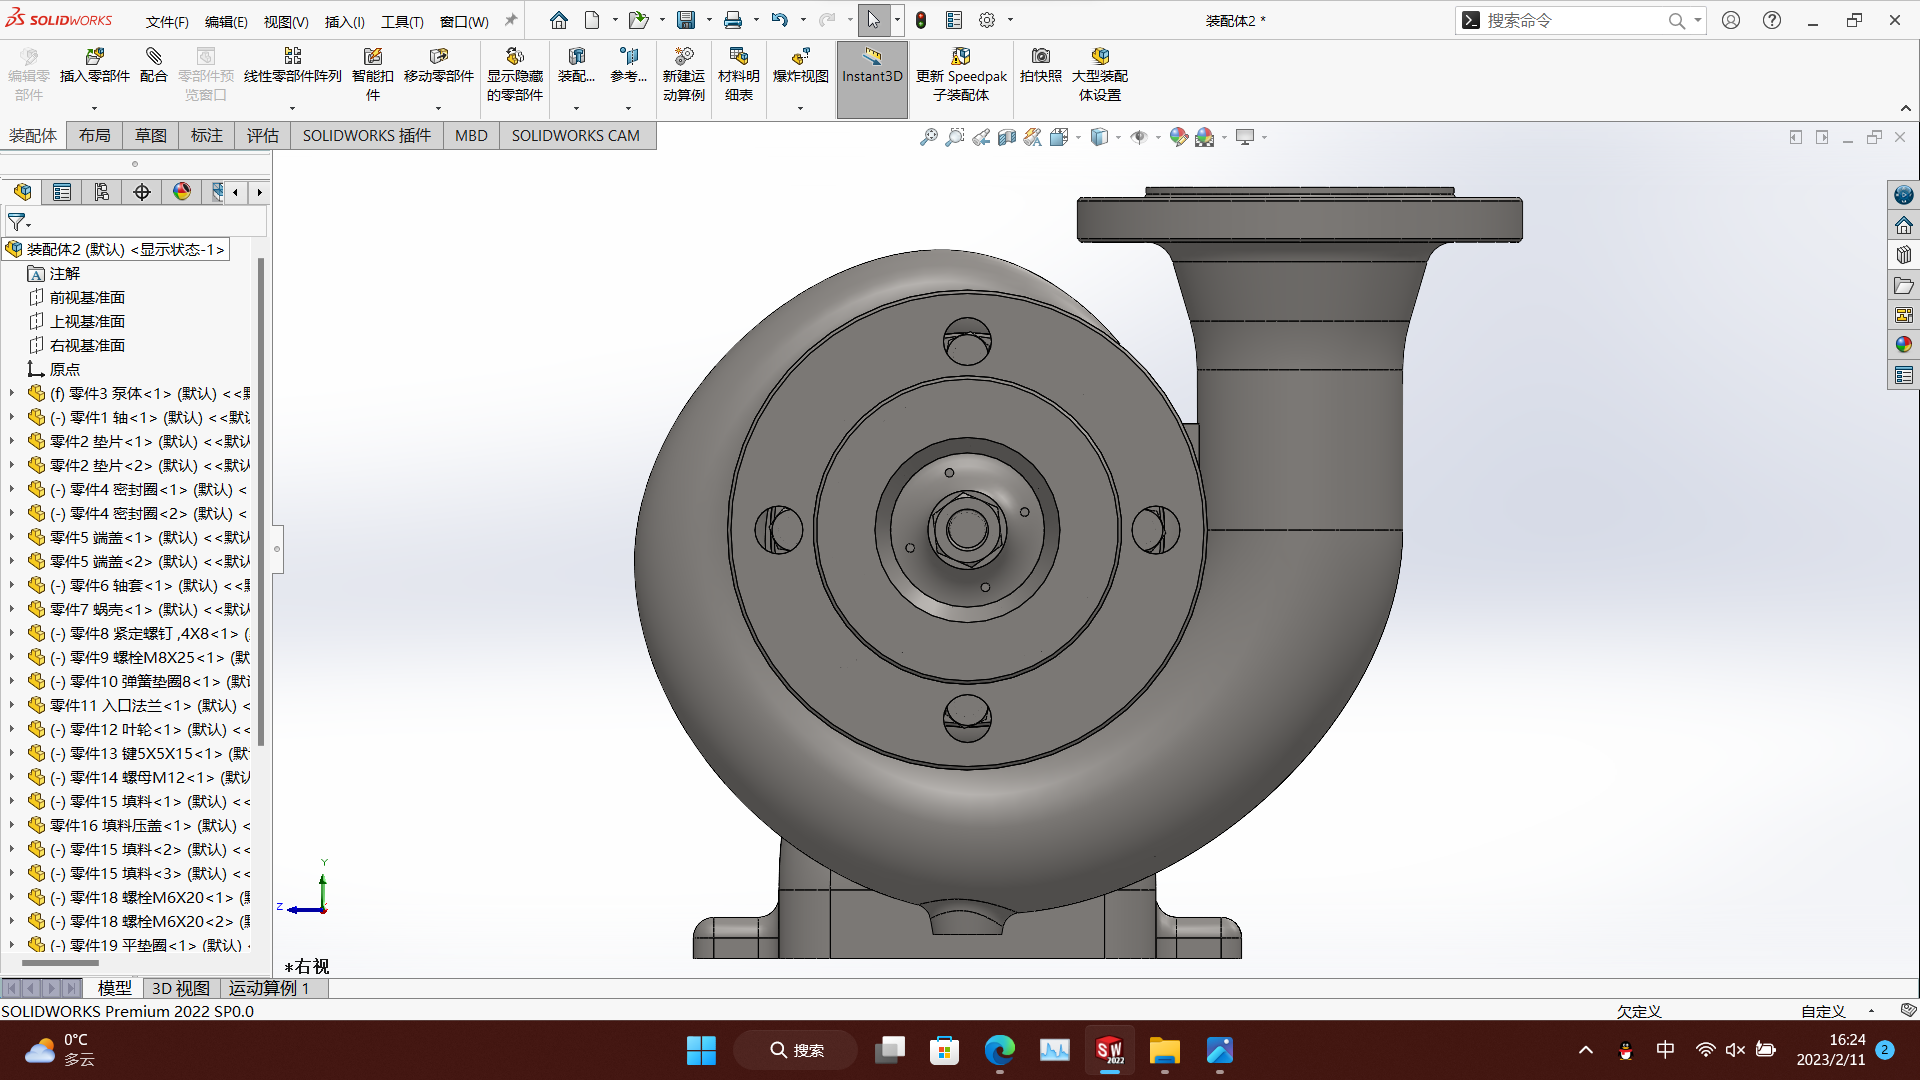
Task: Expand the 零件1 轴<1> tree node
Action: click(12, 417)
